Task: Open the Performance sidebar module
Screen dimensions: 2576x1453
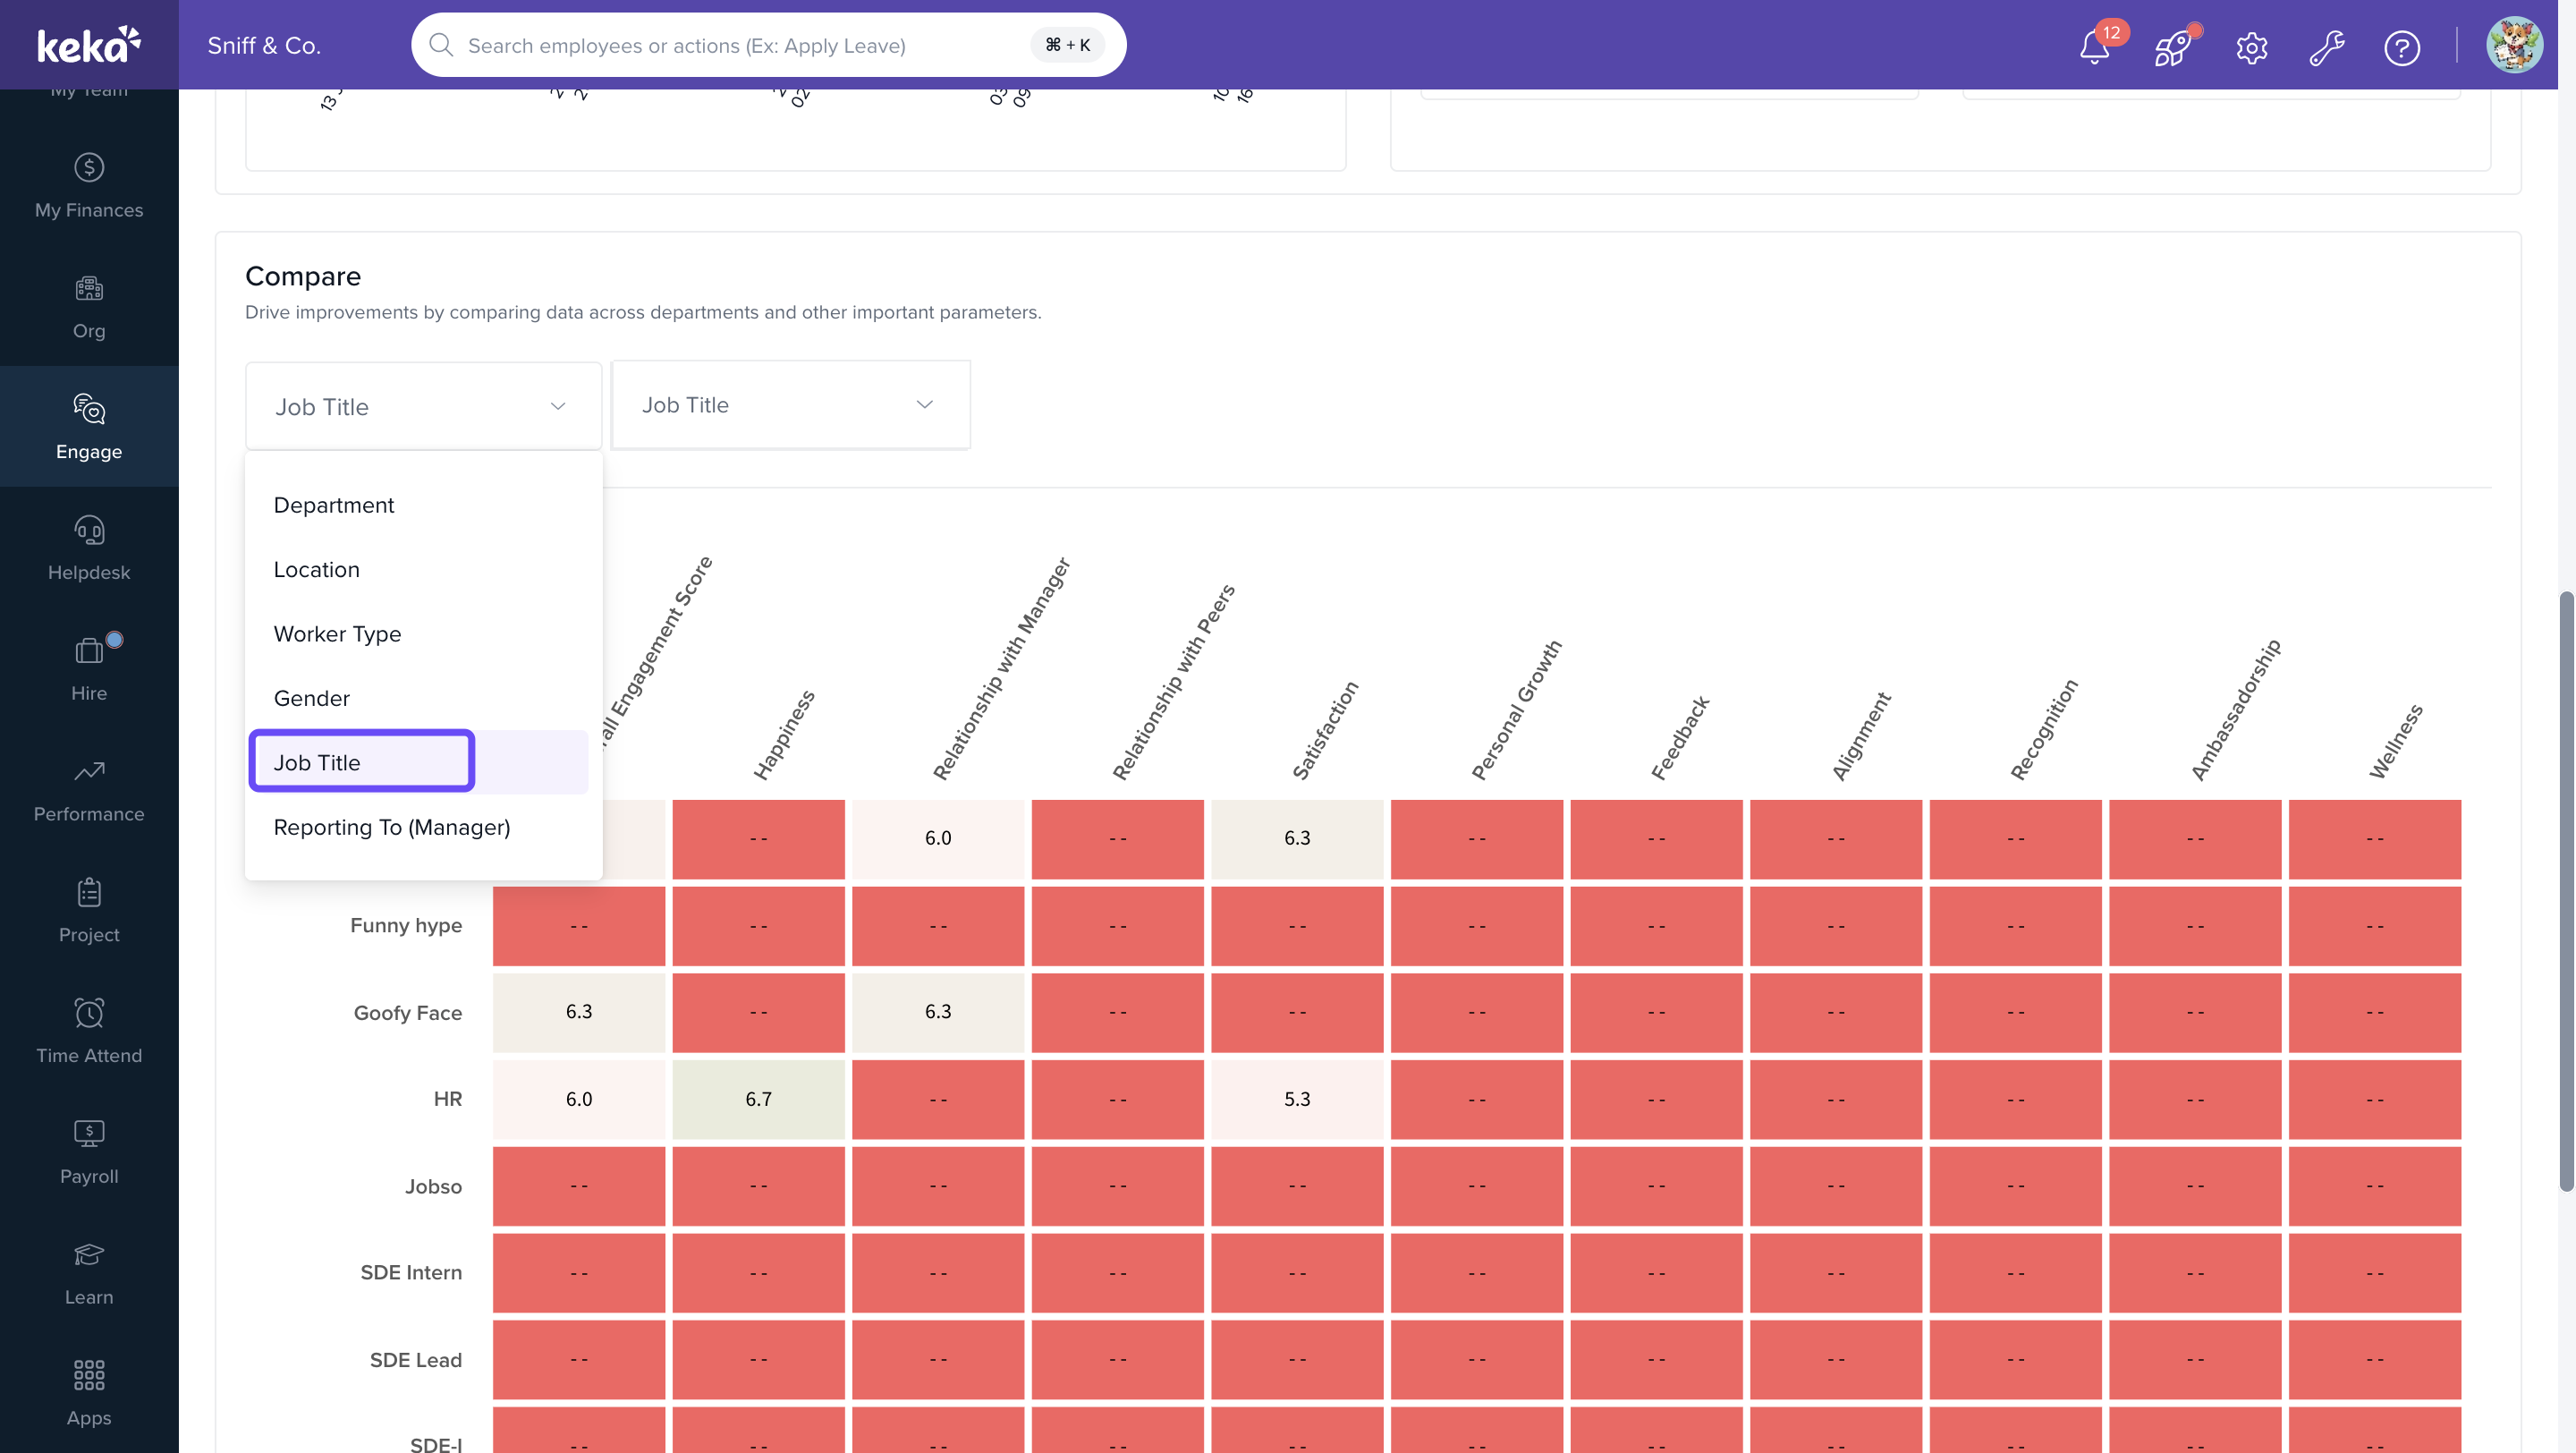Action: pyautogui.click(x=89, y=790)
